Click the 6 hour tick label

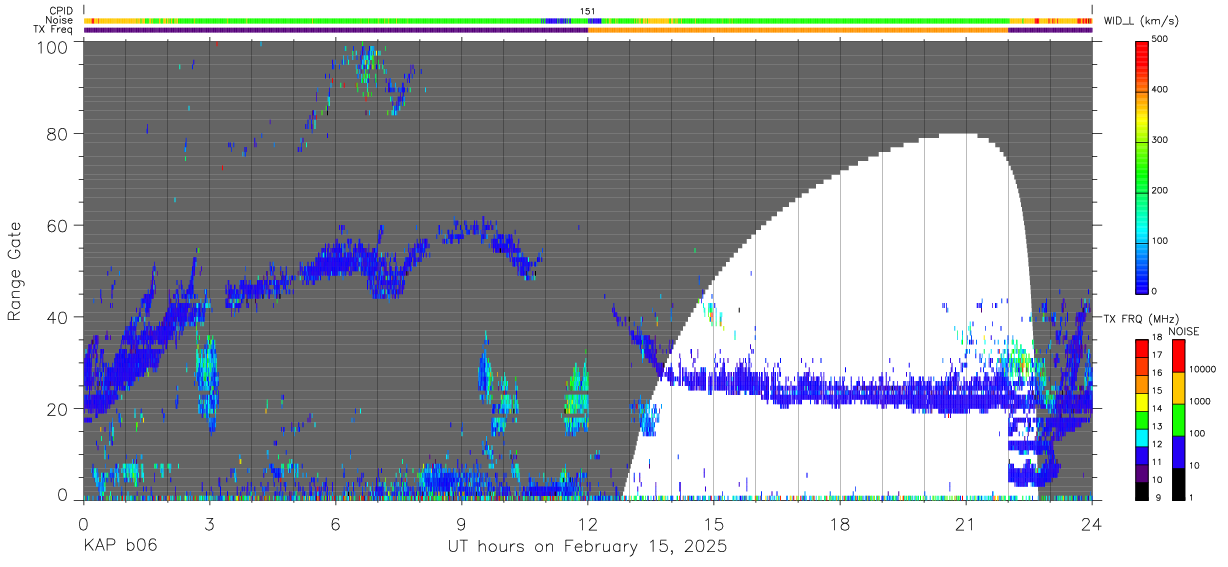335,523
